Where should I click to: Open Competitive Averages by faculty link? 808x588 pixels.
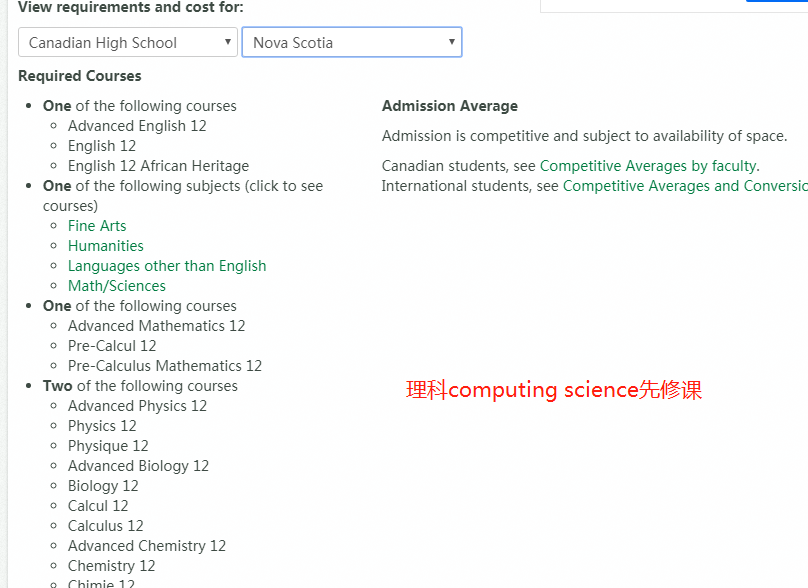point(648,166)
